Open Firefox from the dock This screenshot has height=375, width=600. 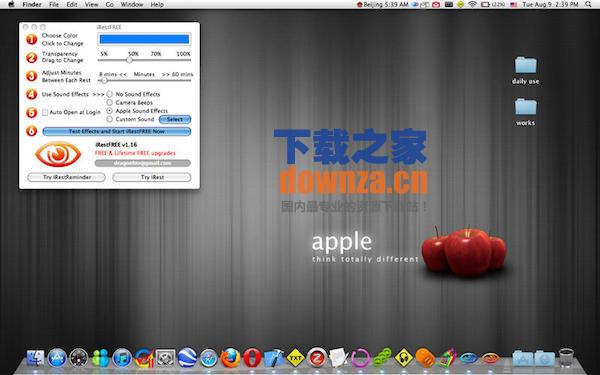(x=230, y=358)
